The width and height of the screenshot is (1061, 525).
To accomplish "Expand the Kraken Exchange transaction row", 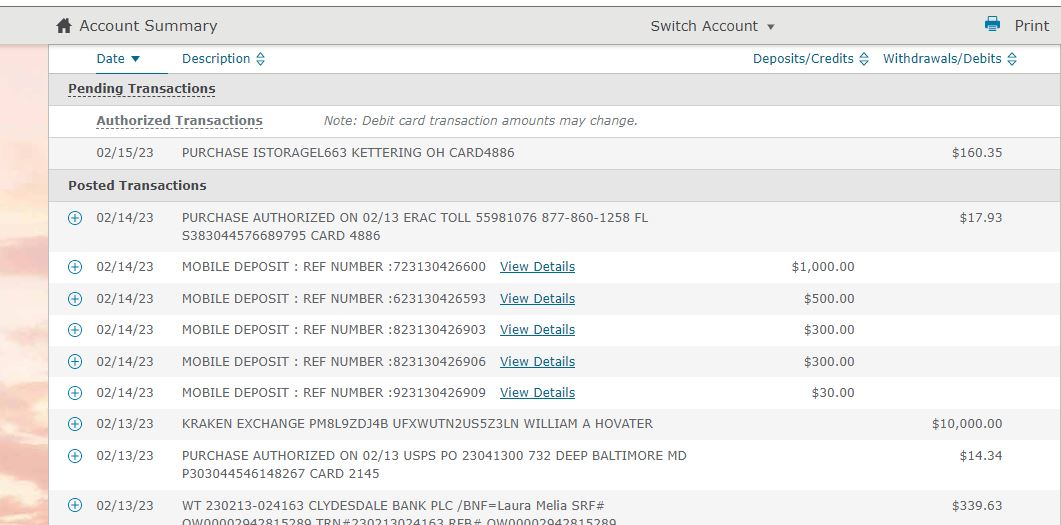I will coord(75,424).
